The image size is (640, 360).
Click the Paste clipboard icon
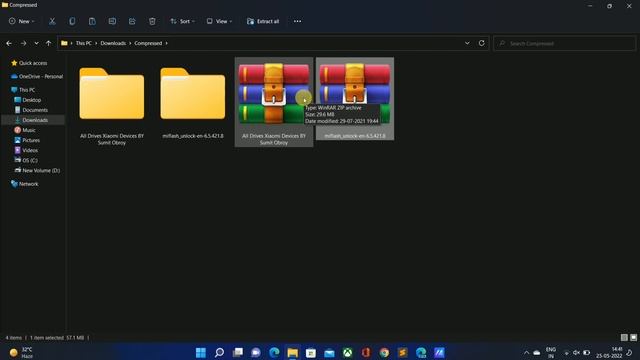tap(92, 21)
